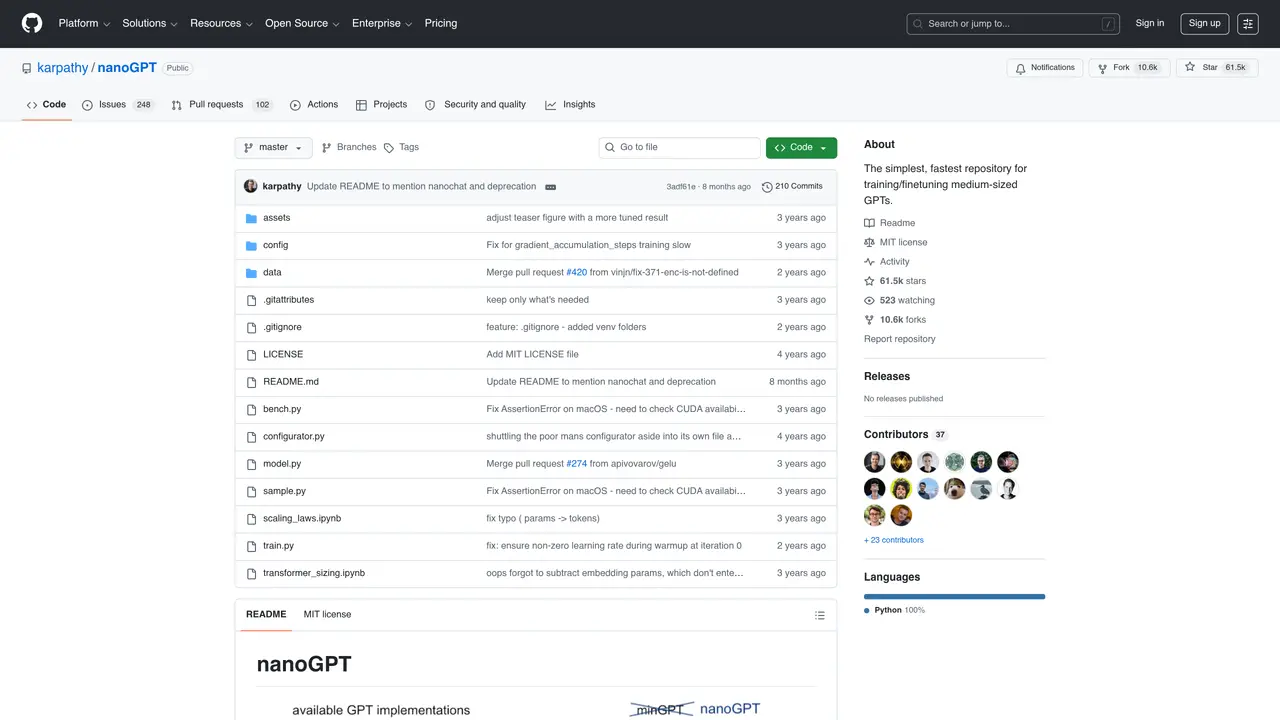Image resolution: width=1280 pixels, height=720 pixels.
Task: Click the Readme book icon in About
Action: pyautogui.click(x=870, y=223)
